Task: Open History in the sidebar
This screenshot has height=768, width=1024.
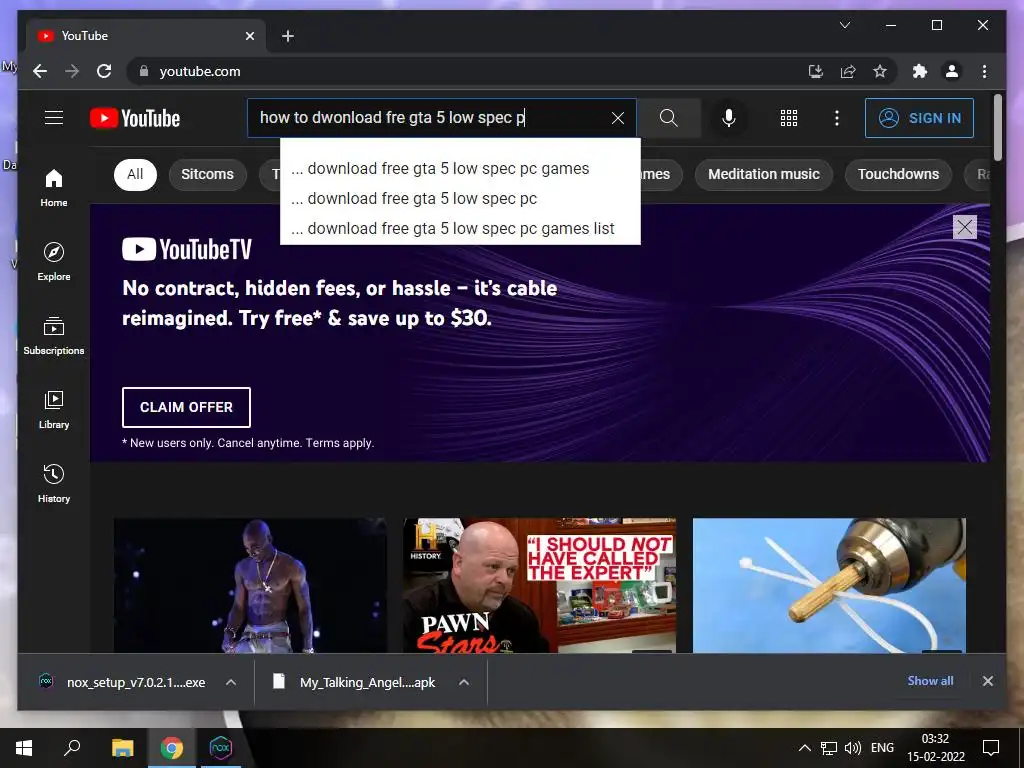Action: 54,484
